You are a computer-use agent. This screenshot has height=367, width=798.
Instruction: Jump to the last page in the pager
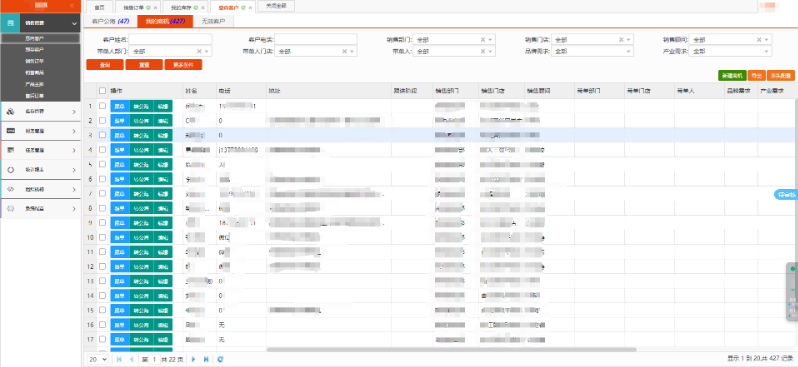point(206,359)
